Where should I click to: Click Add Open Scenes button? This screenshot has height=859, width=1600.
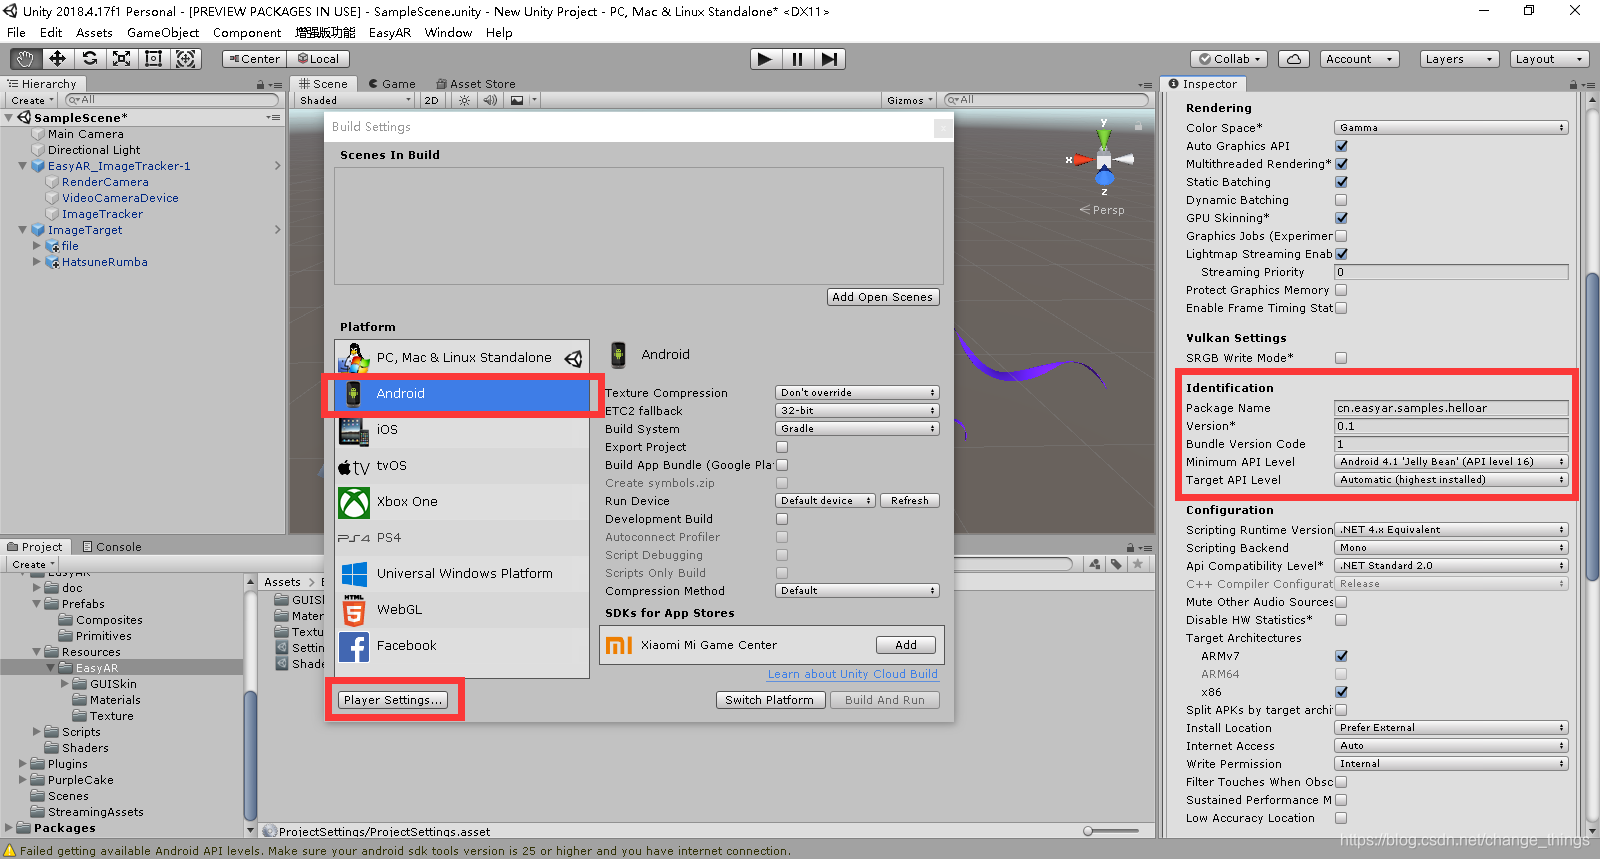[x=883, y=297]
